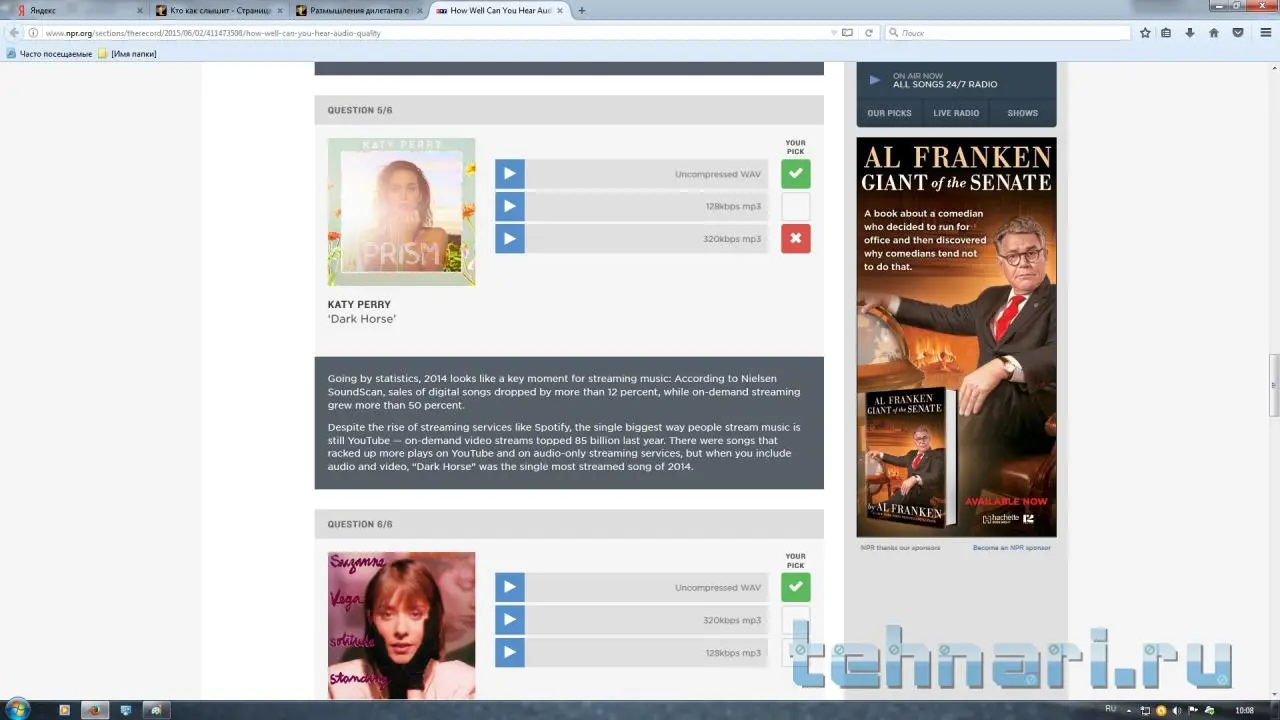Toggle Reader View in the address bar

tap(847, 33)
